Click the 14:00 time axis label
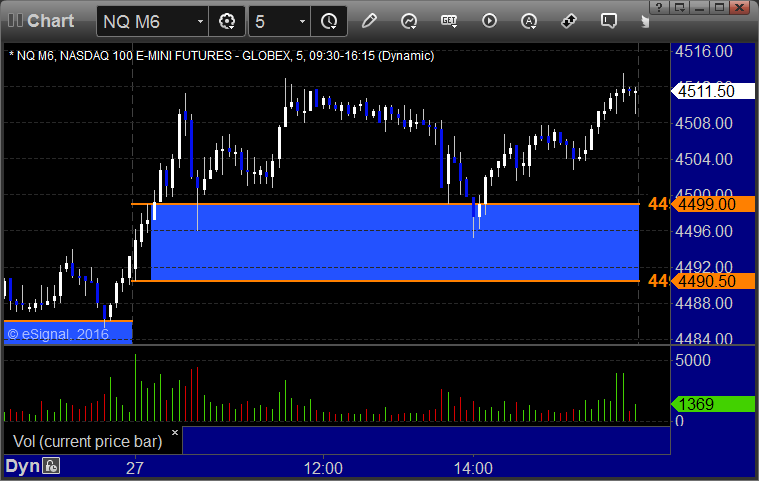Viewport: 759px width, 481px height. point(473,468)
